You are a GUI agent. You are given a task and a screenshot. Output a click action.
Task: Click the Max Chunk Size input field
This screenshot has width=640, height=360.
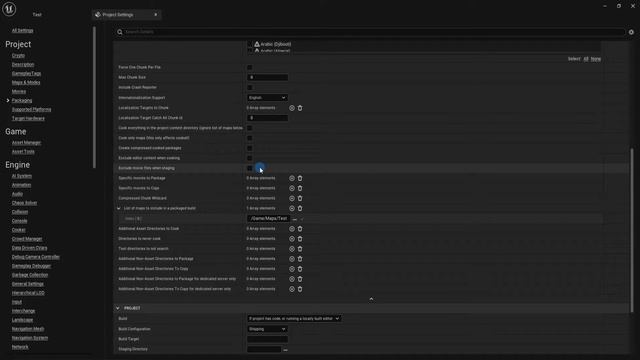pos(267,78)
